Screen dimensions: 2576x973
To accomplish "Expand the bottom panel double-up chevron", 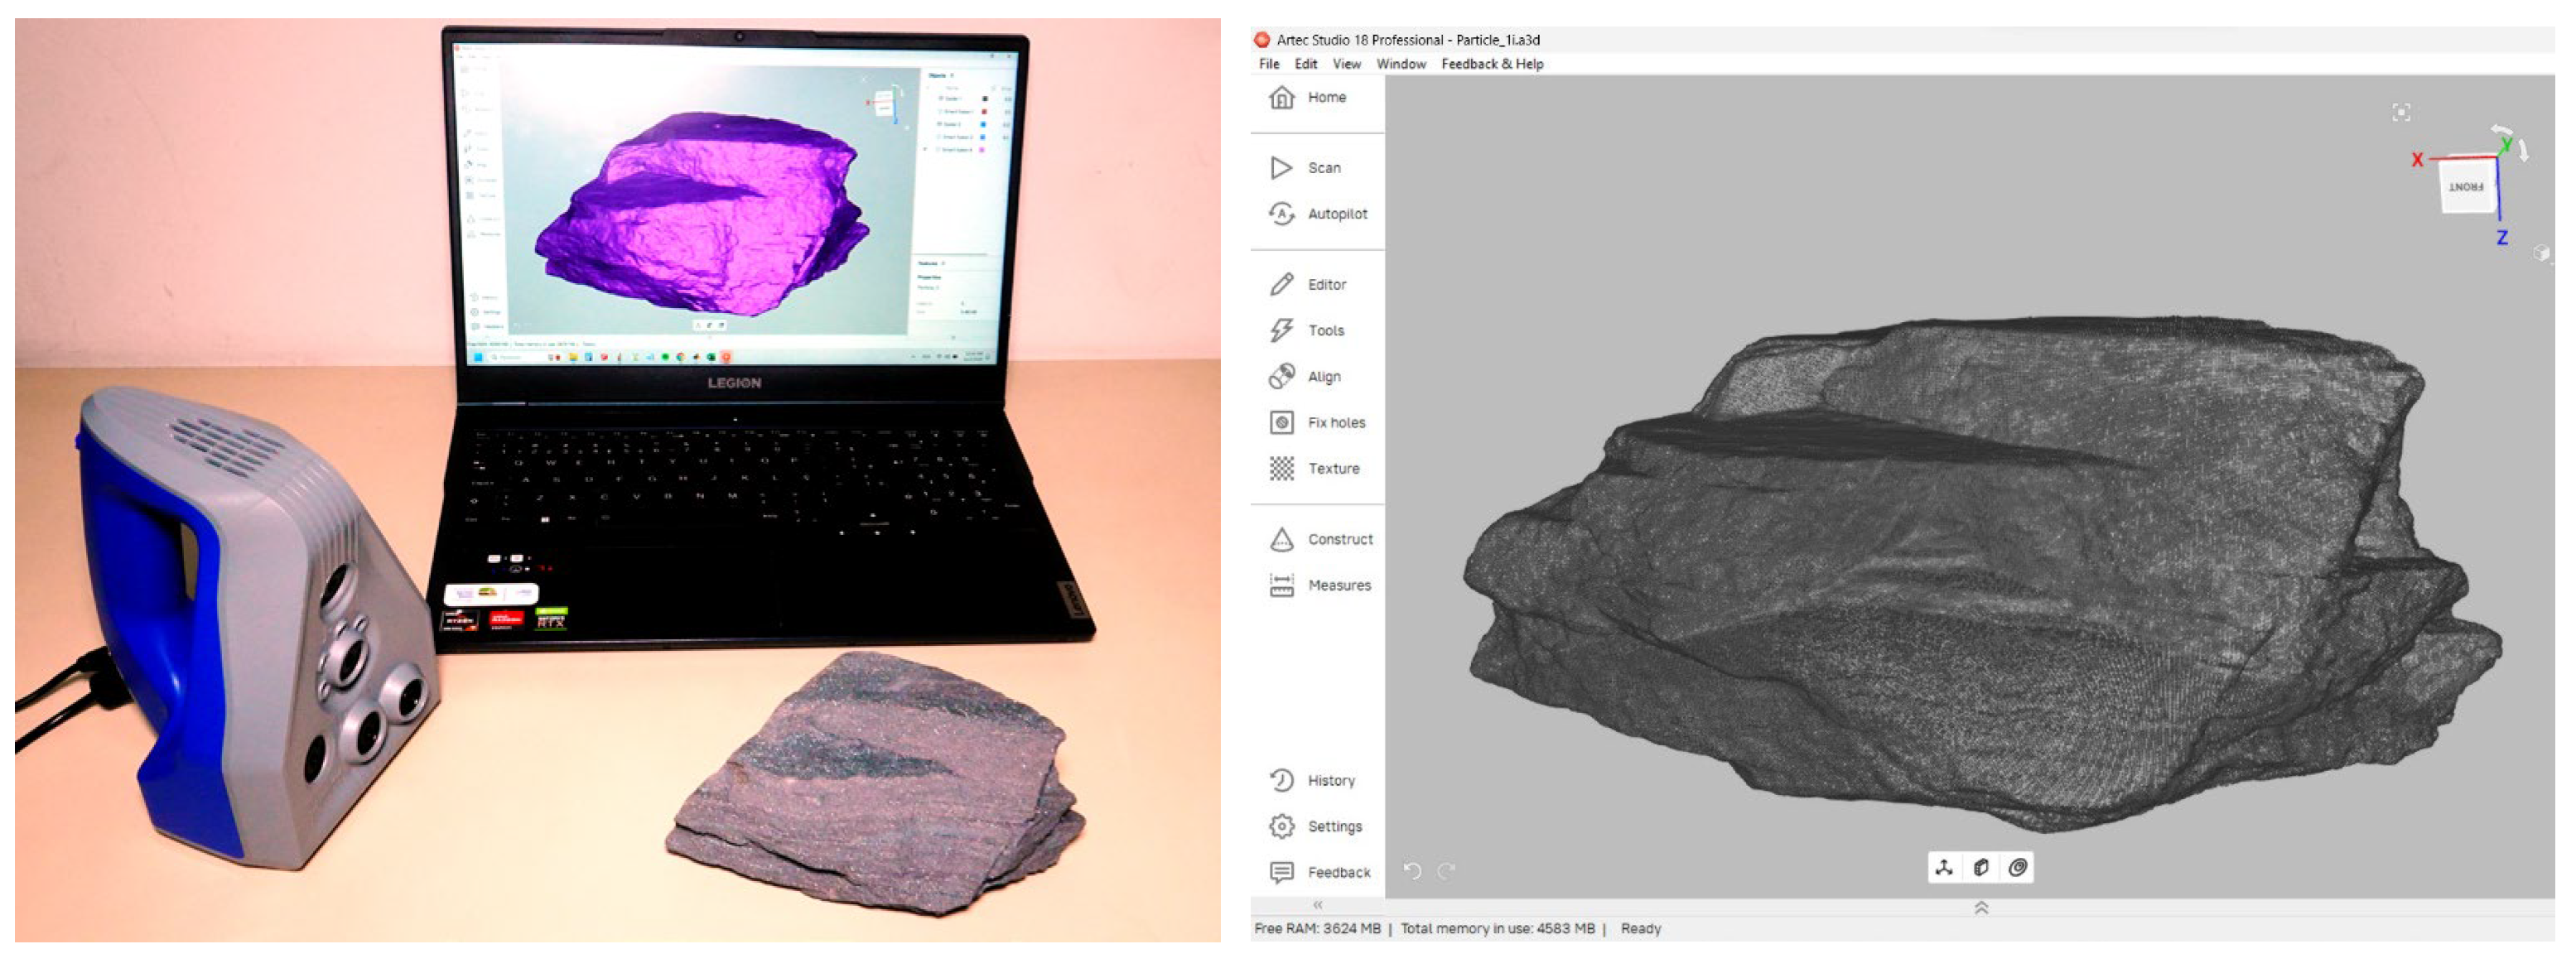I will tap(1981, 908).
